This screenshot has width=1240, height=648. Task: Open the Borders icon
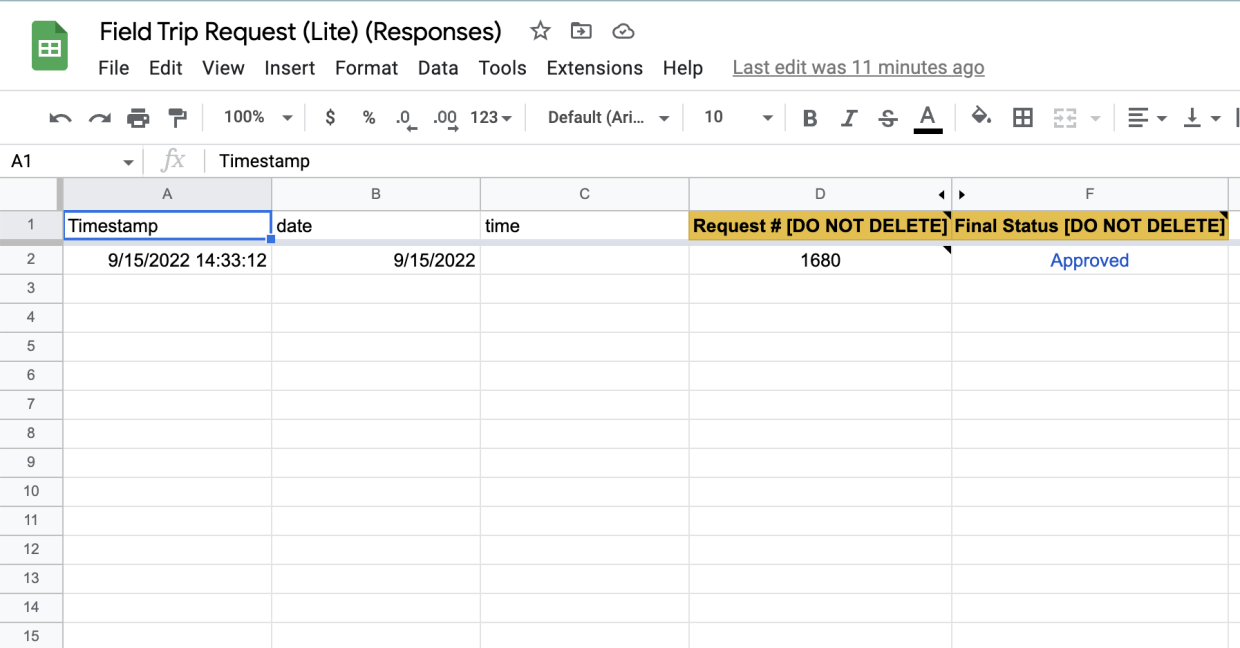1022,117
